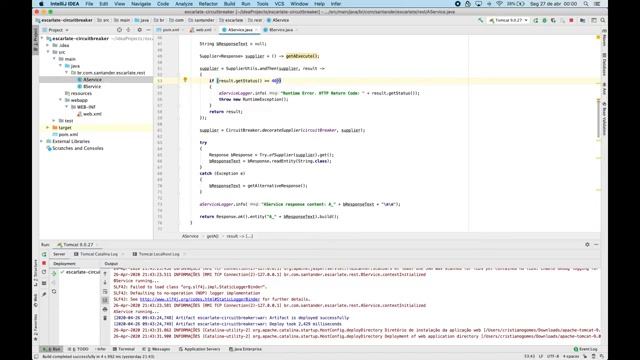640x360 pixels.
Task: Open the Analyze menu
Action: [x=184, y=4]
